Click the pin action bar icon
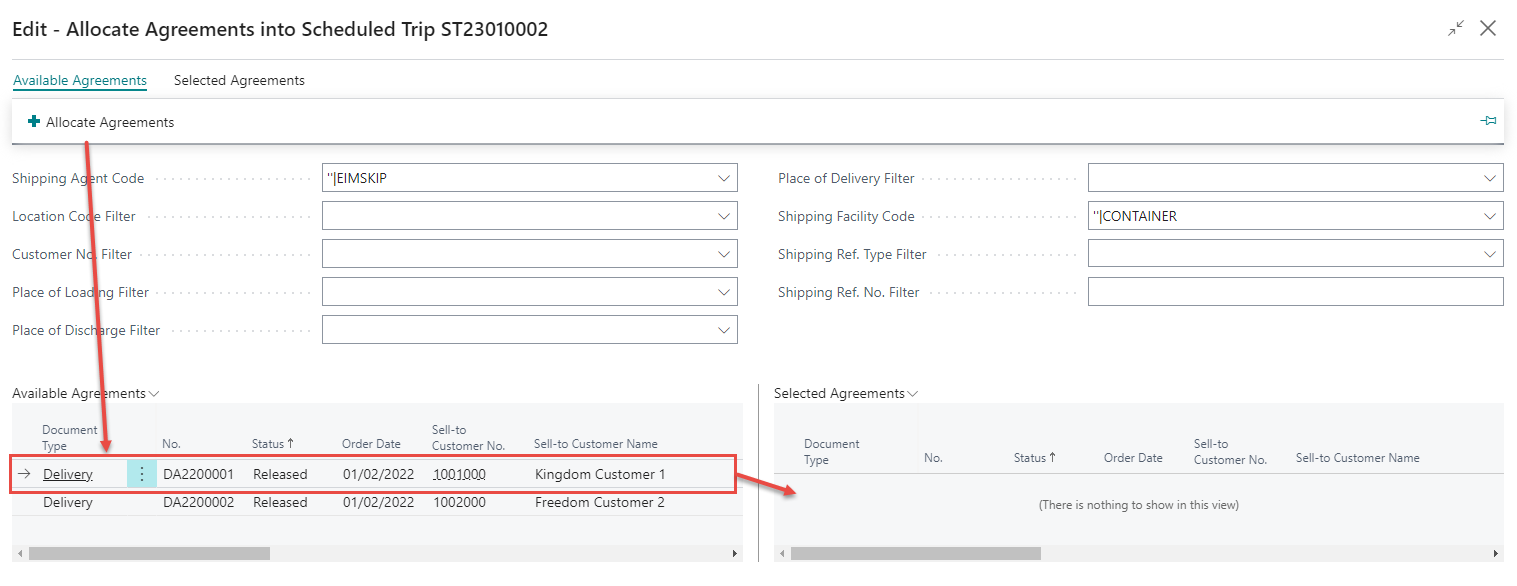This screenshot has width=1517, height=586. (x=1488, y=121)
